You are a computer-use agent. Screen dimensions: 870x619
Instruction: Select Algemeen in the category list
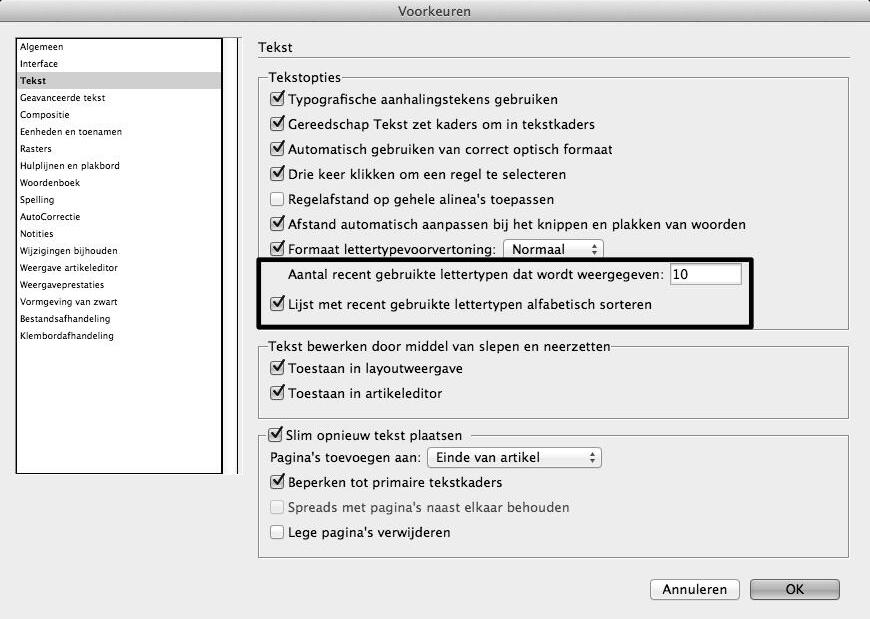coord(42,47)
